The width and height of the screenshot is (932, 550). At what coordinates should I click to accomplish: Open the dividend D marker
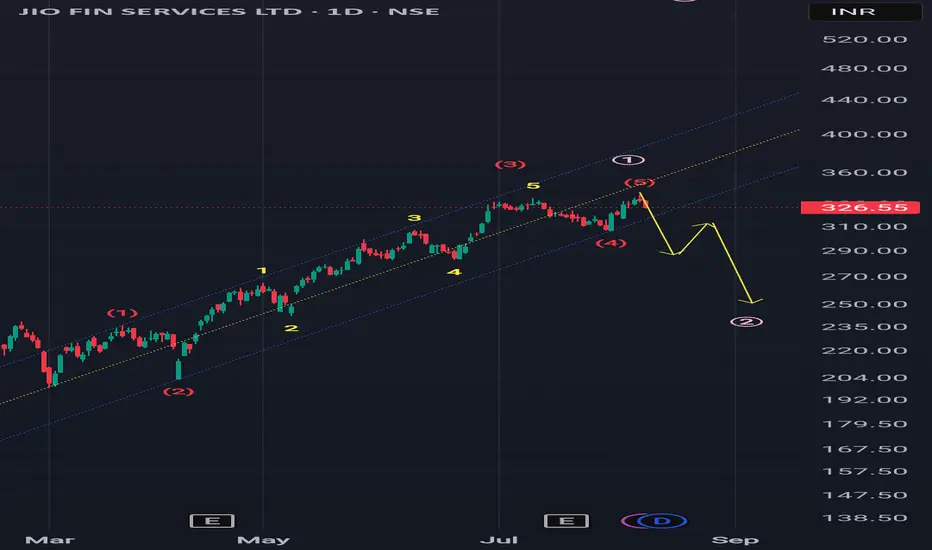click(662, 521)
